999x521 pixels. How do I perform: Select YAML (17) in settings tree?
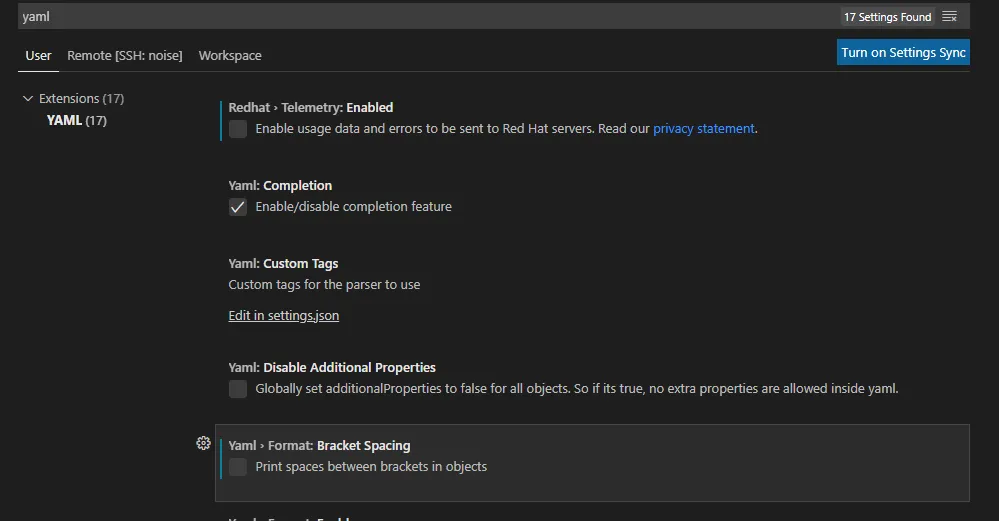pos(76,121)
